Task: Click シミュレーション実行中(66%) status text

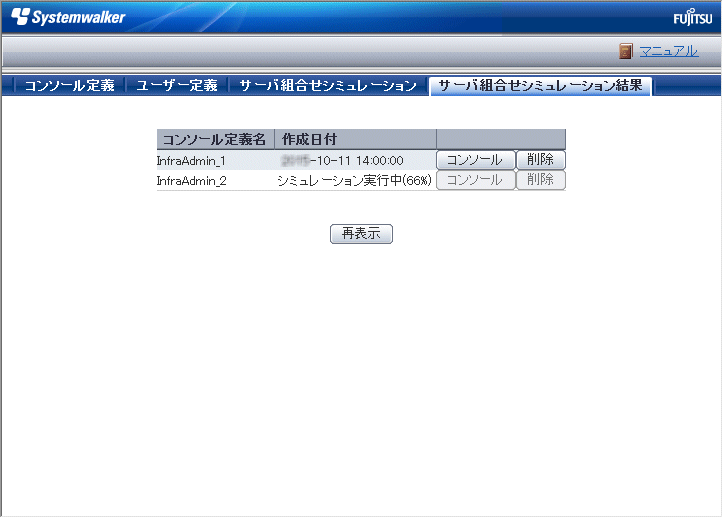Action: pyautogui.click(x=354, y=180)
